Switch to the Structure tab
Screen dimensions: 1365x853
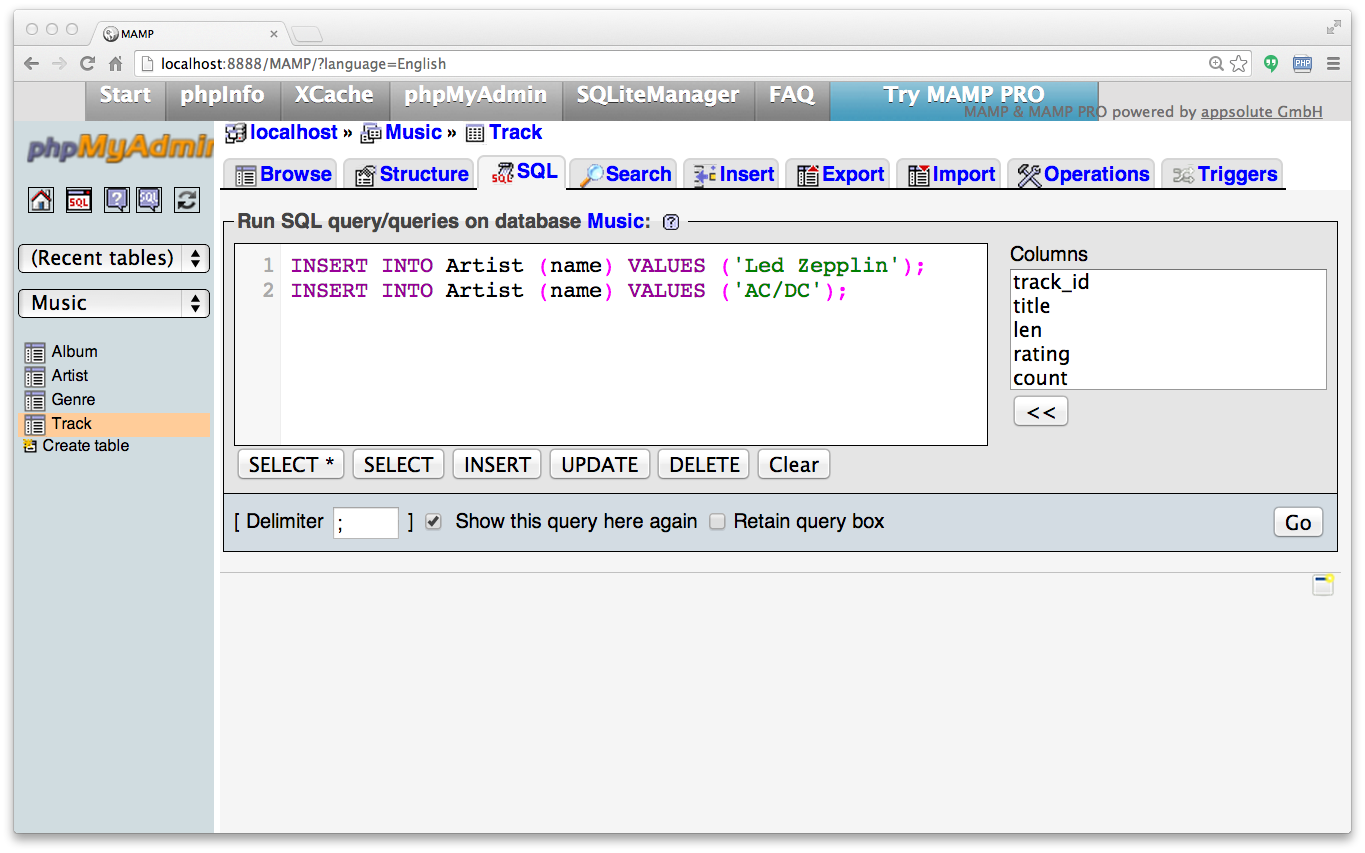[x=411, y=174]
